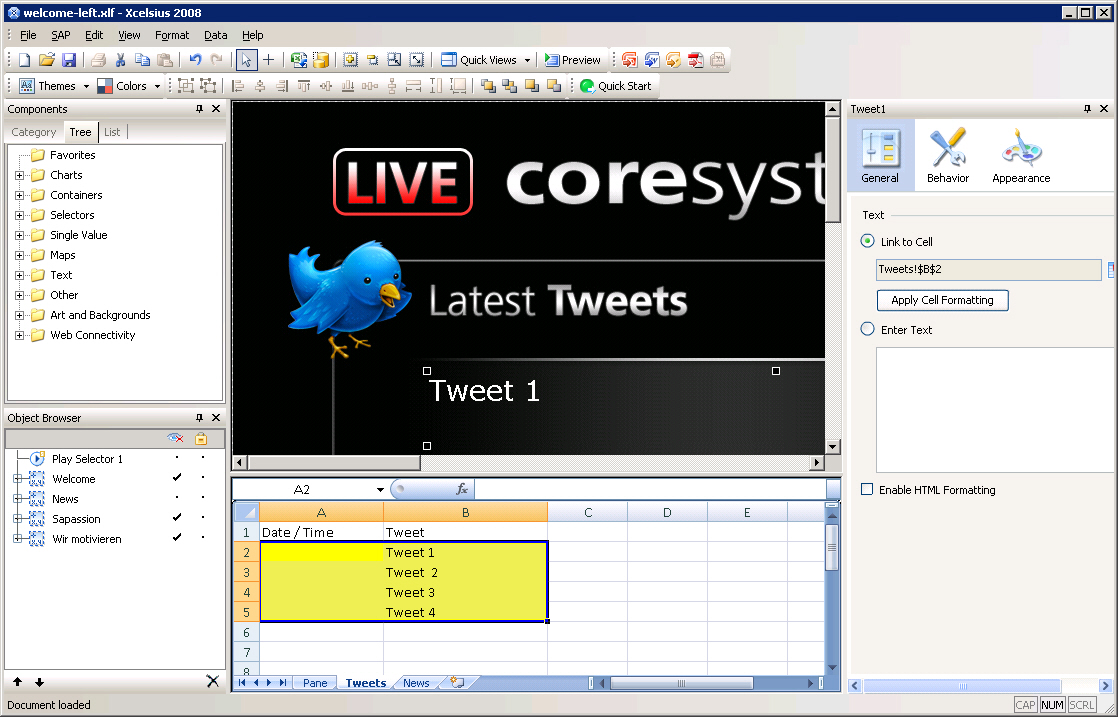Switch to the Pane sheet tab
Screen dimensions: 1118x717
314,683
